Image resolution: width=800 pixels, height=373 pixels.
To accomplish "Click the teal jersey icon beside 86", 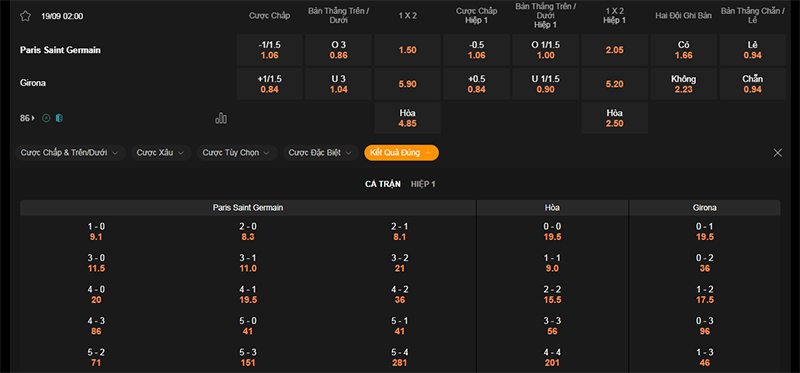I will 59,118.
